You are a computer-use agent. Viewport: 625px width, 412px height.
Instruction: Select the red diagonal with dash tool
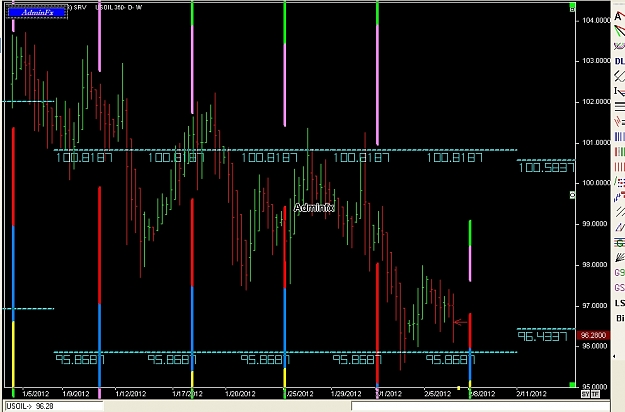[619, 121]
